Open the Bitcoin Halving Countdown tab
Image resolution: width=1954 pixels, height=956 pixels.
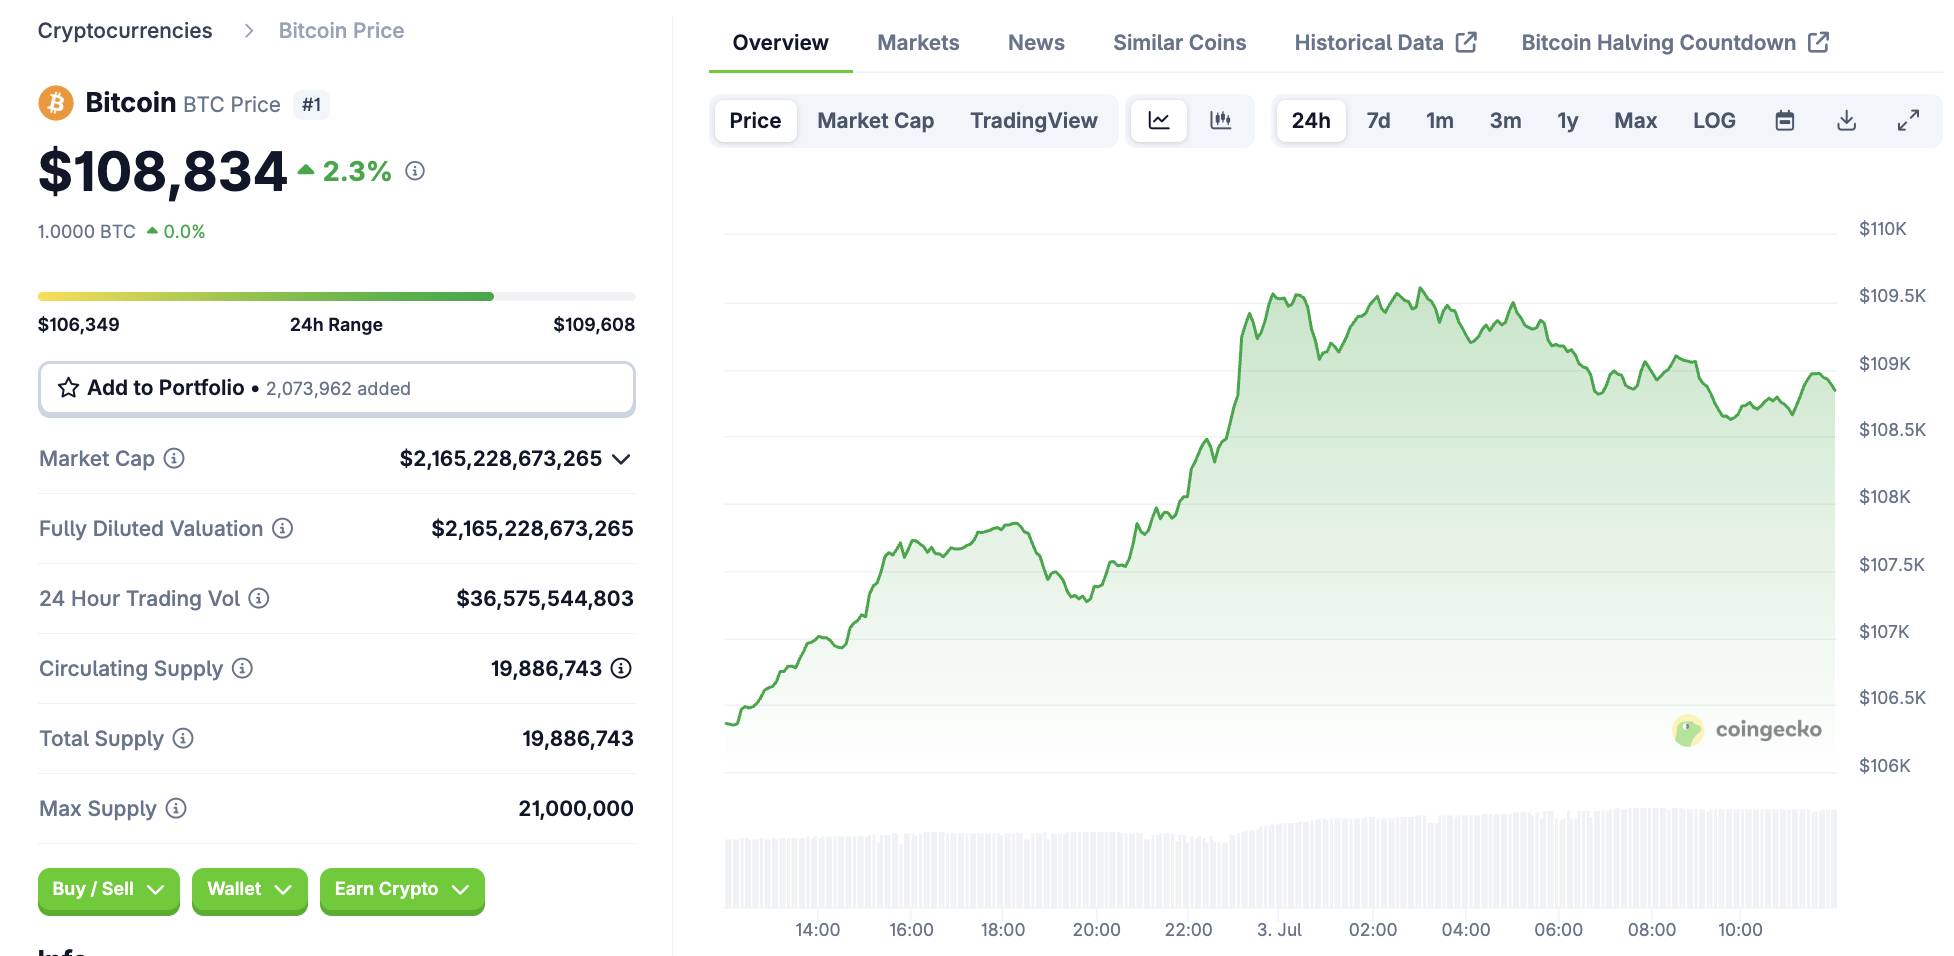click(1675, 43)
